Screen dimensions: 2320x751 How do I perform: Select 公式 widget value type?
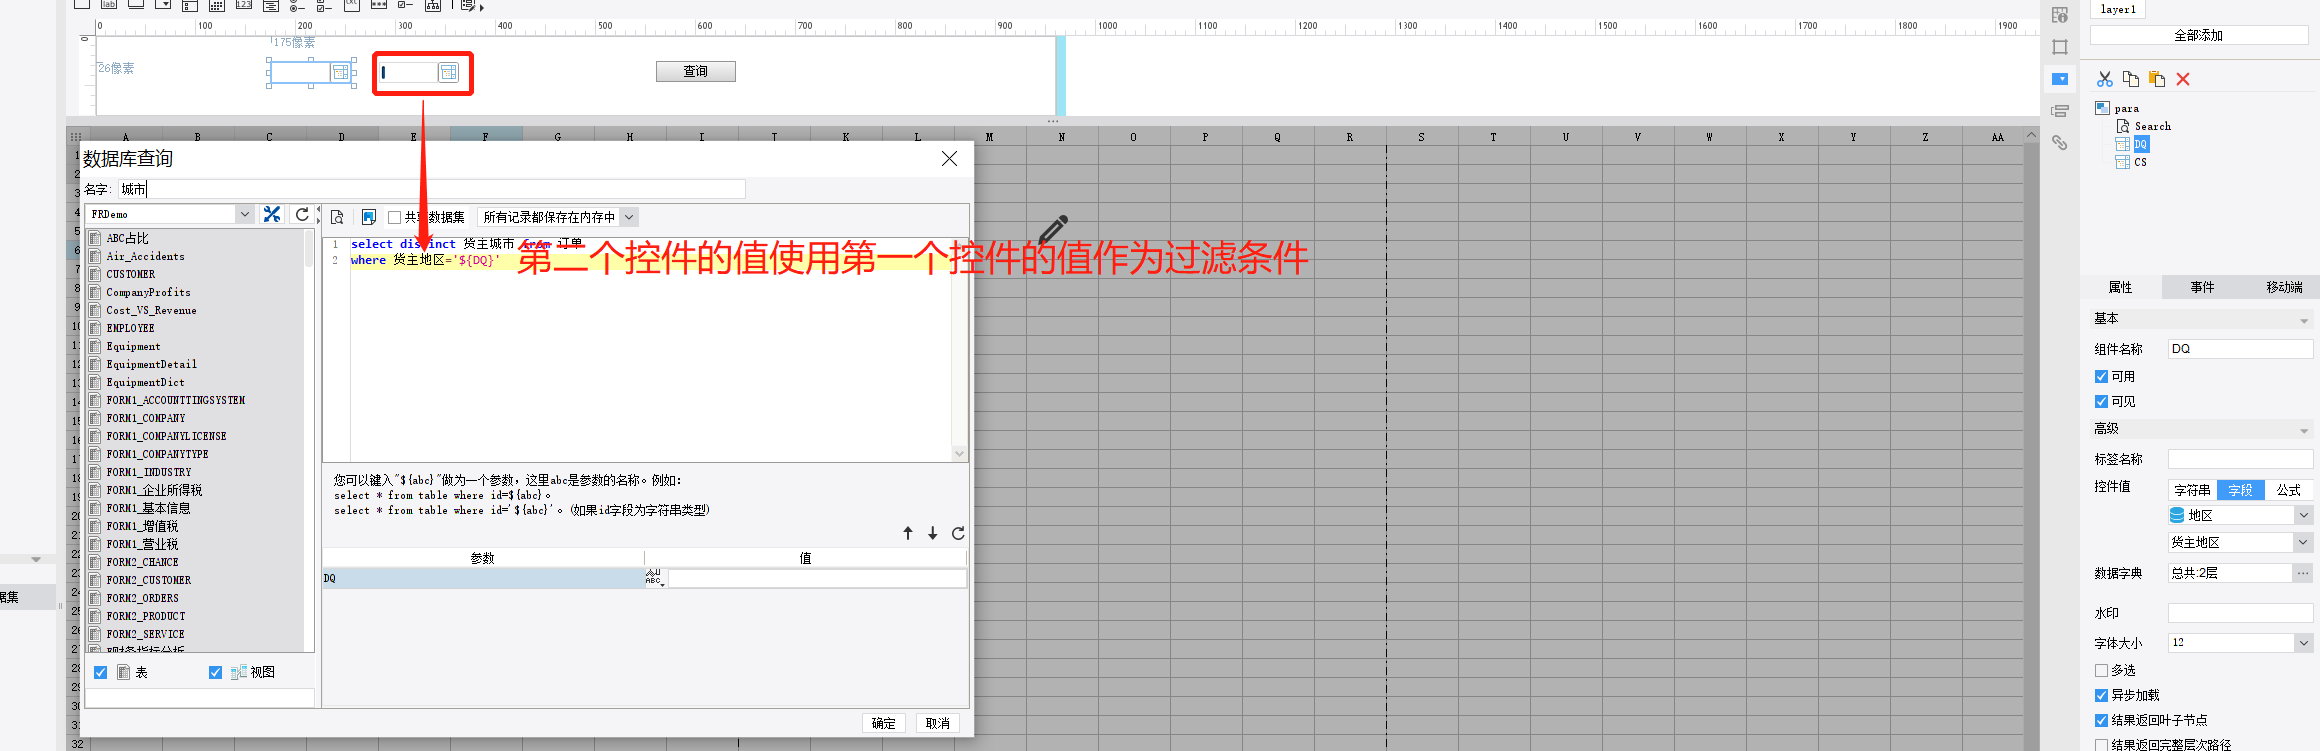(x=2289, y=490)
